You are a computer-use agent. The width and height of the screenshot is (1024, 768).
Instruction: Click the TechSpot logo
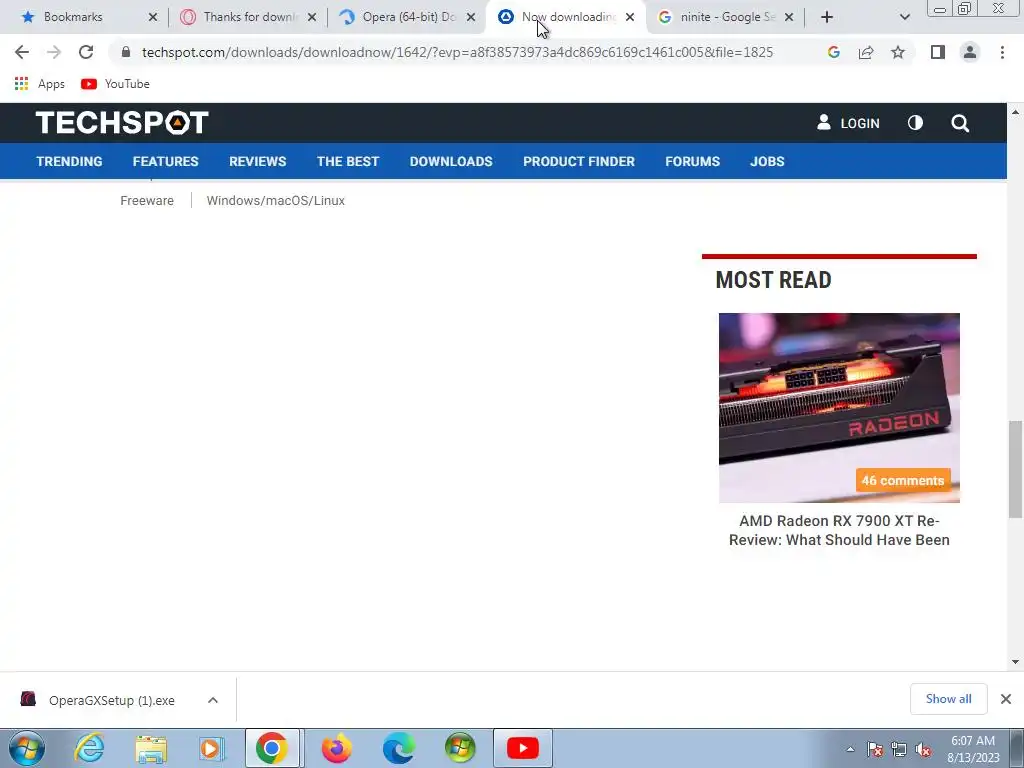122,123
